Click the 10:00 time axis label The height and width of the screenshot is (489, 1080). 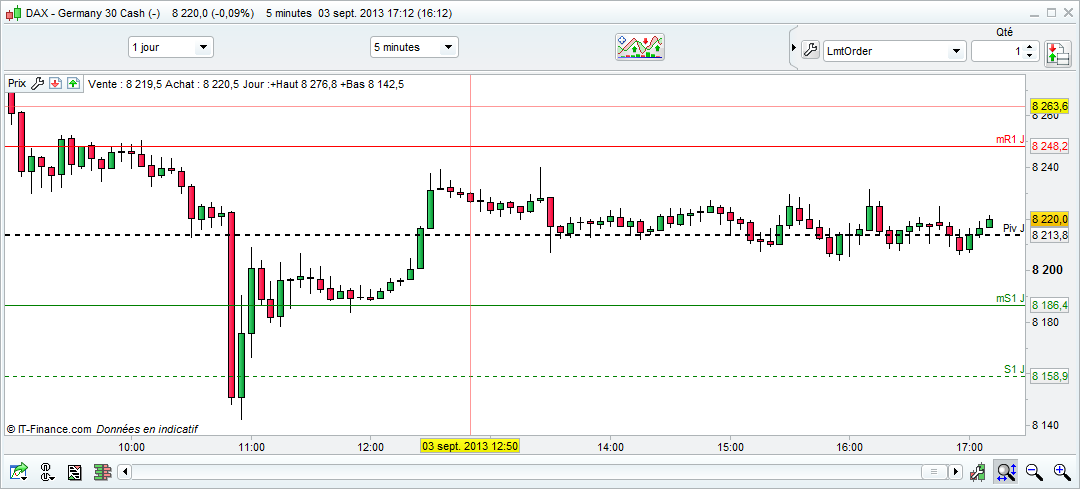click(132, 446)
